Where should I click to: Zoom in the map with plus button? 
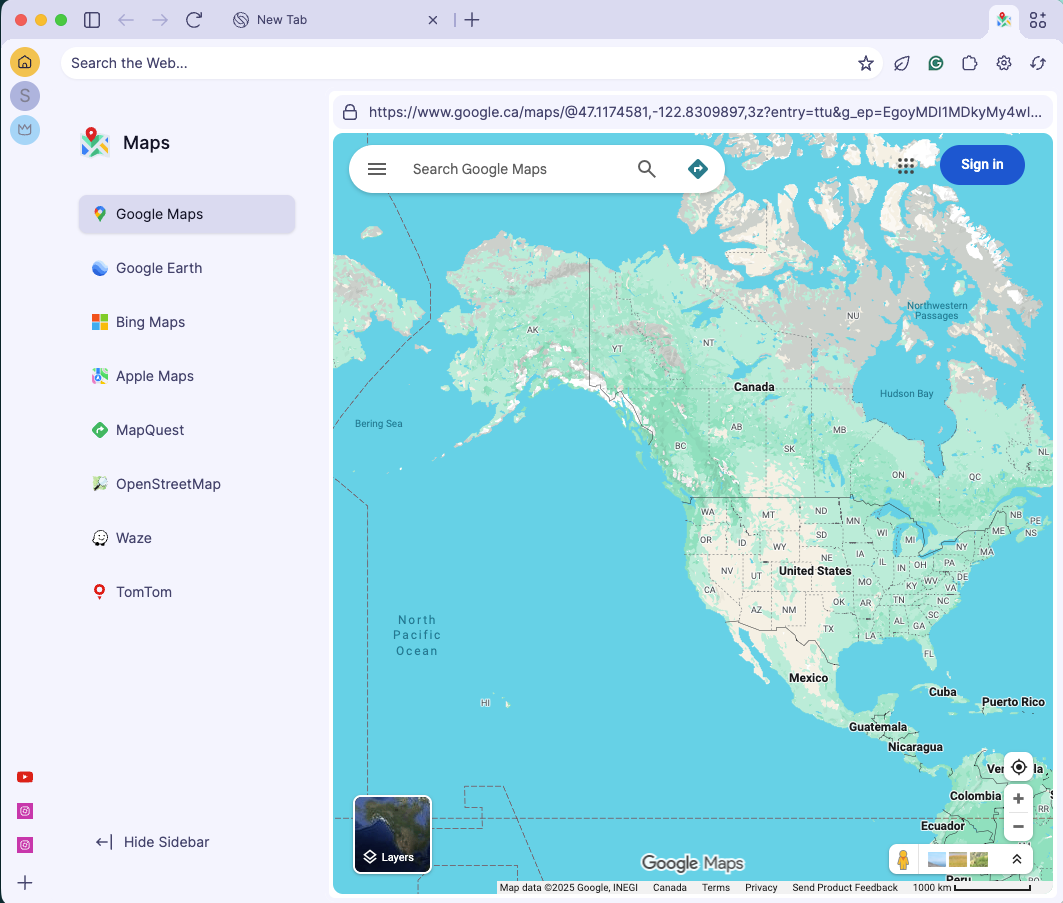1018,798
